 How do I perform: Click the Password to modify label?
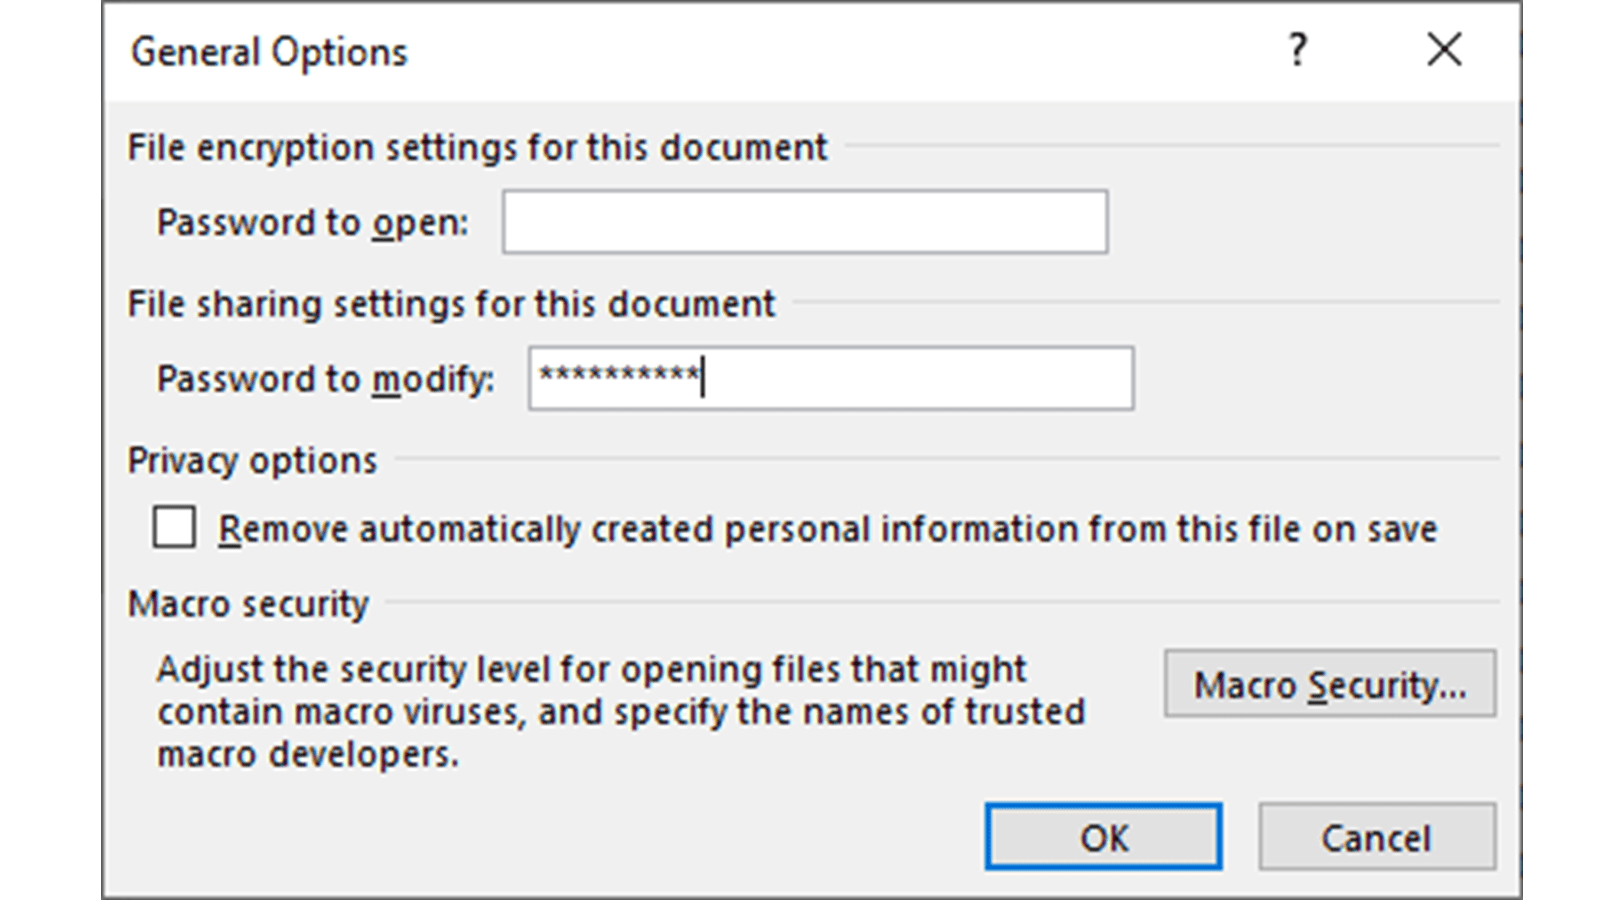point(325,379)
